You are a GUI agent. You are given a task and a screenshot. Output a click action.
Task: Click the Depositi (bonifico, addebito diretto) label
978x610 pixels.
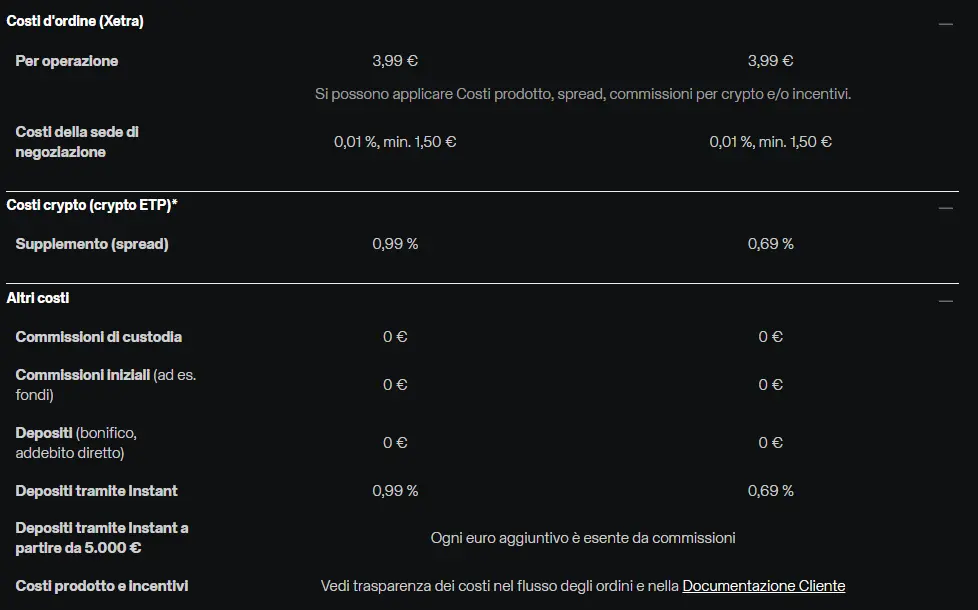(x=76, y=443)
